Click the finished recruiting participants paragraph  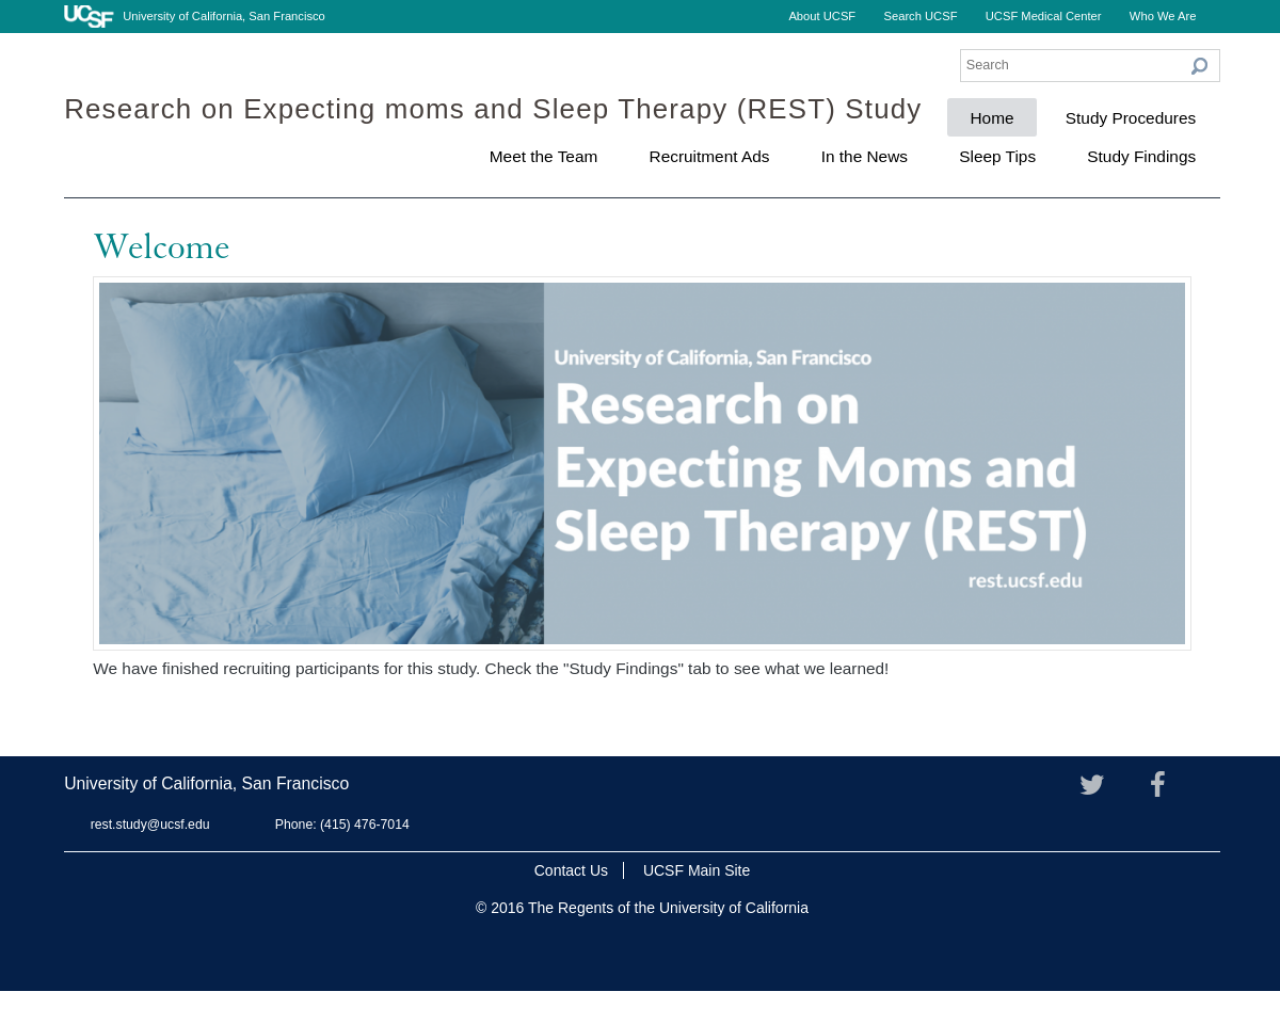point(491,669)
